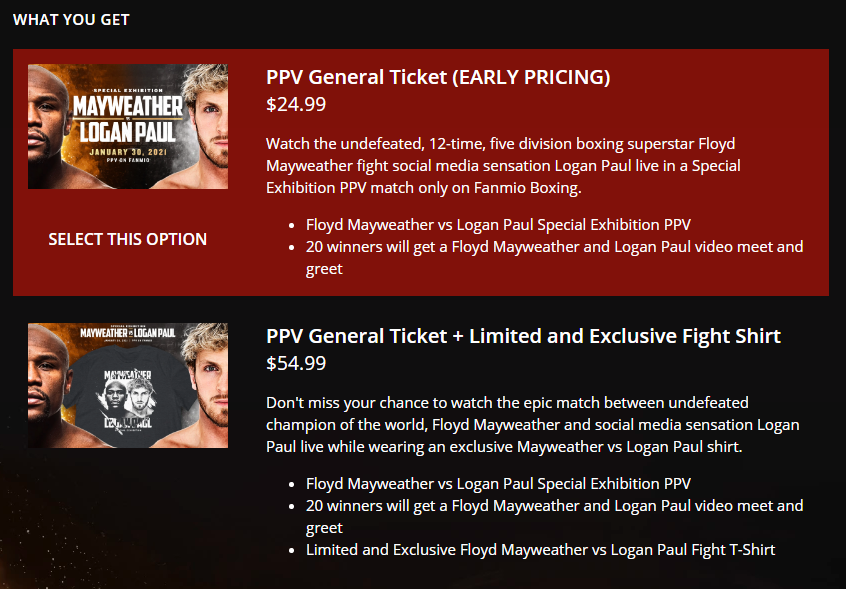Select the shirt bundle's Special Exhibition PPV bullet
The height and width of the screenshot is (589, 846).
pyautogui.click(x=498, y=484)
